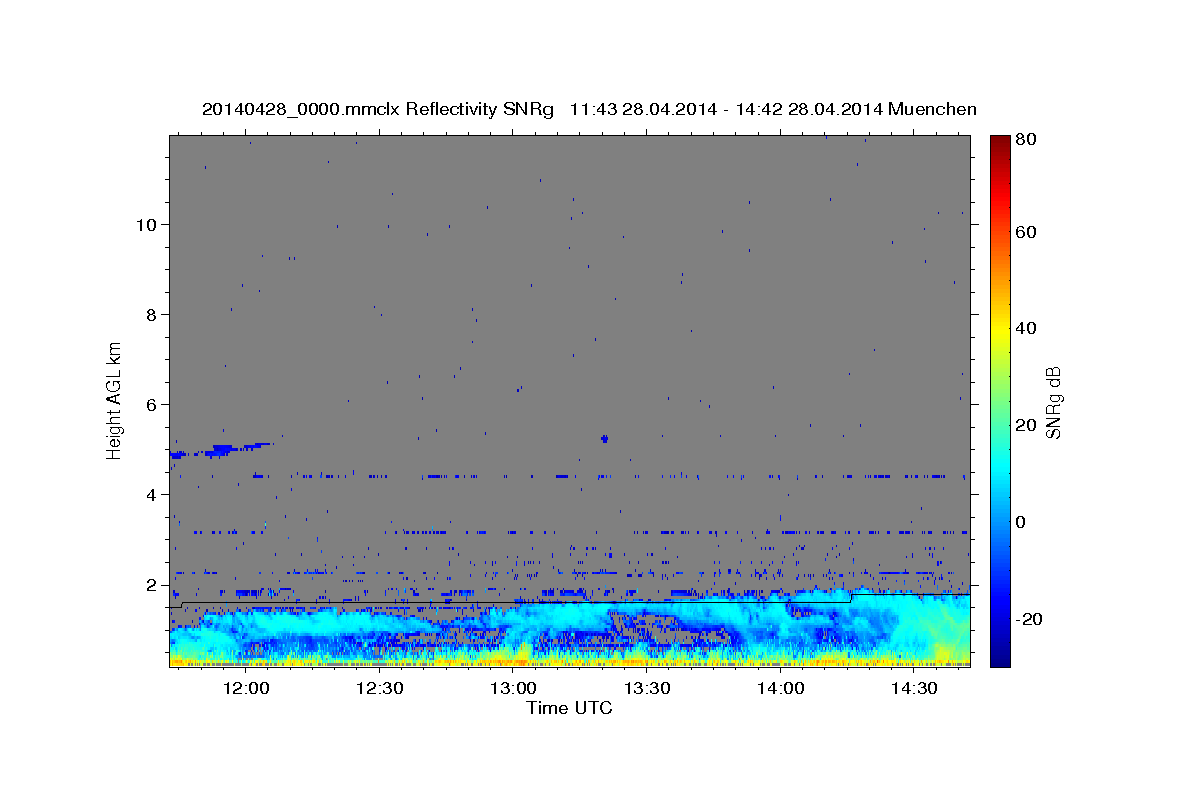Click the 14:00 time tick label
This screenshot has height=800, width=1200.
coord(780,689)
